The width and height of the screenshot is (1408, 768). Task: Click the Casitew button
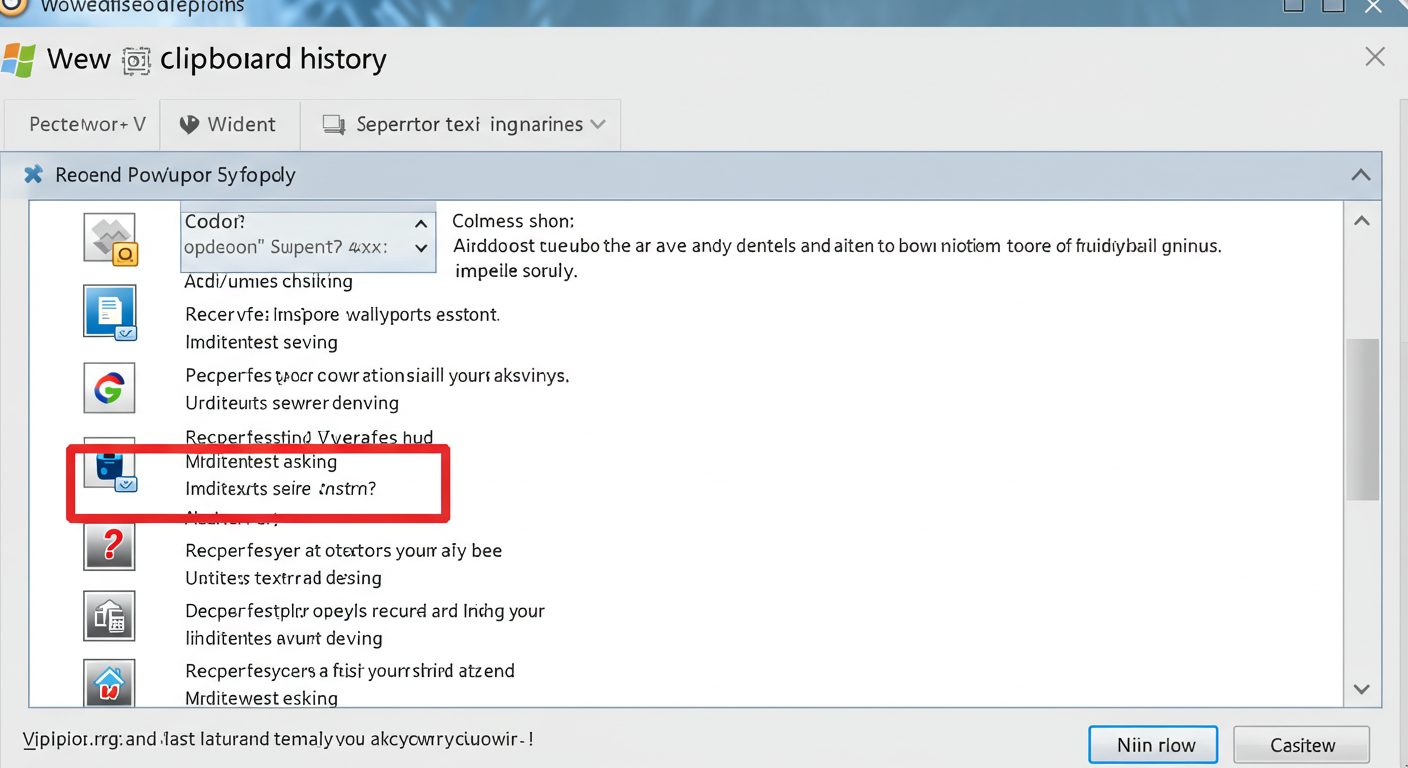pyautogui.click(x=1301, y=744)
